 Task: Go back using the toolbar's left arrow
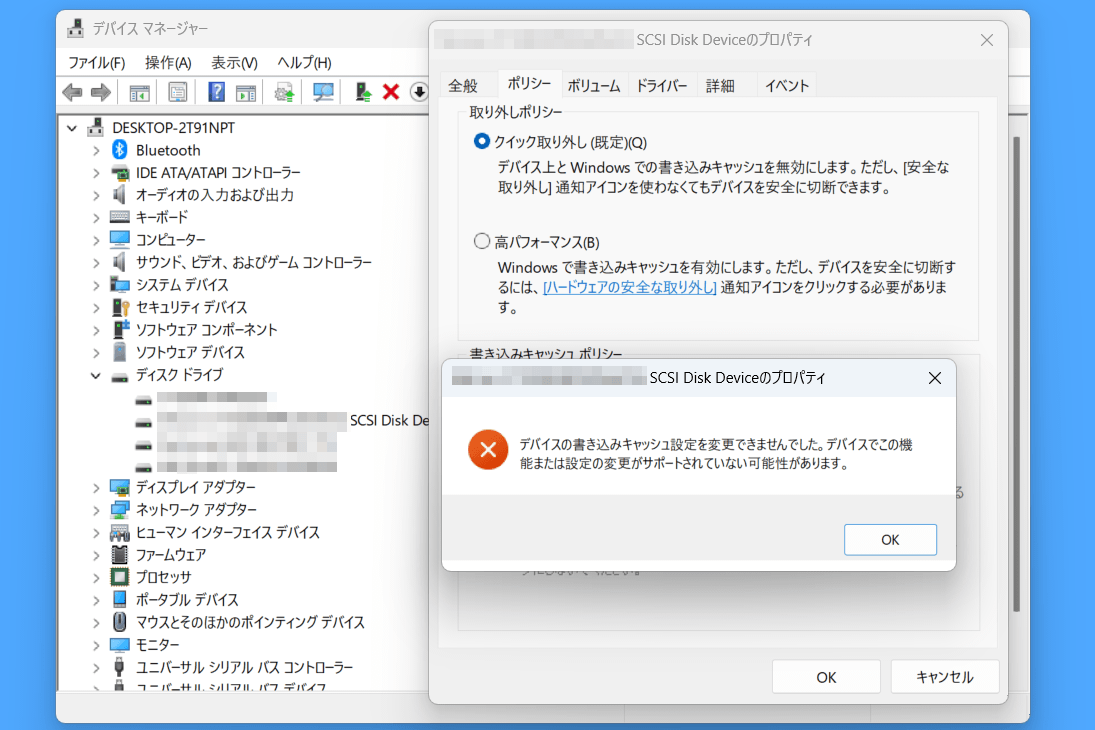click(72, 92)
